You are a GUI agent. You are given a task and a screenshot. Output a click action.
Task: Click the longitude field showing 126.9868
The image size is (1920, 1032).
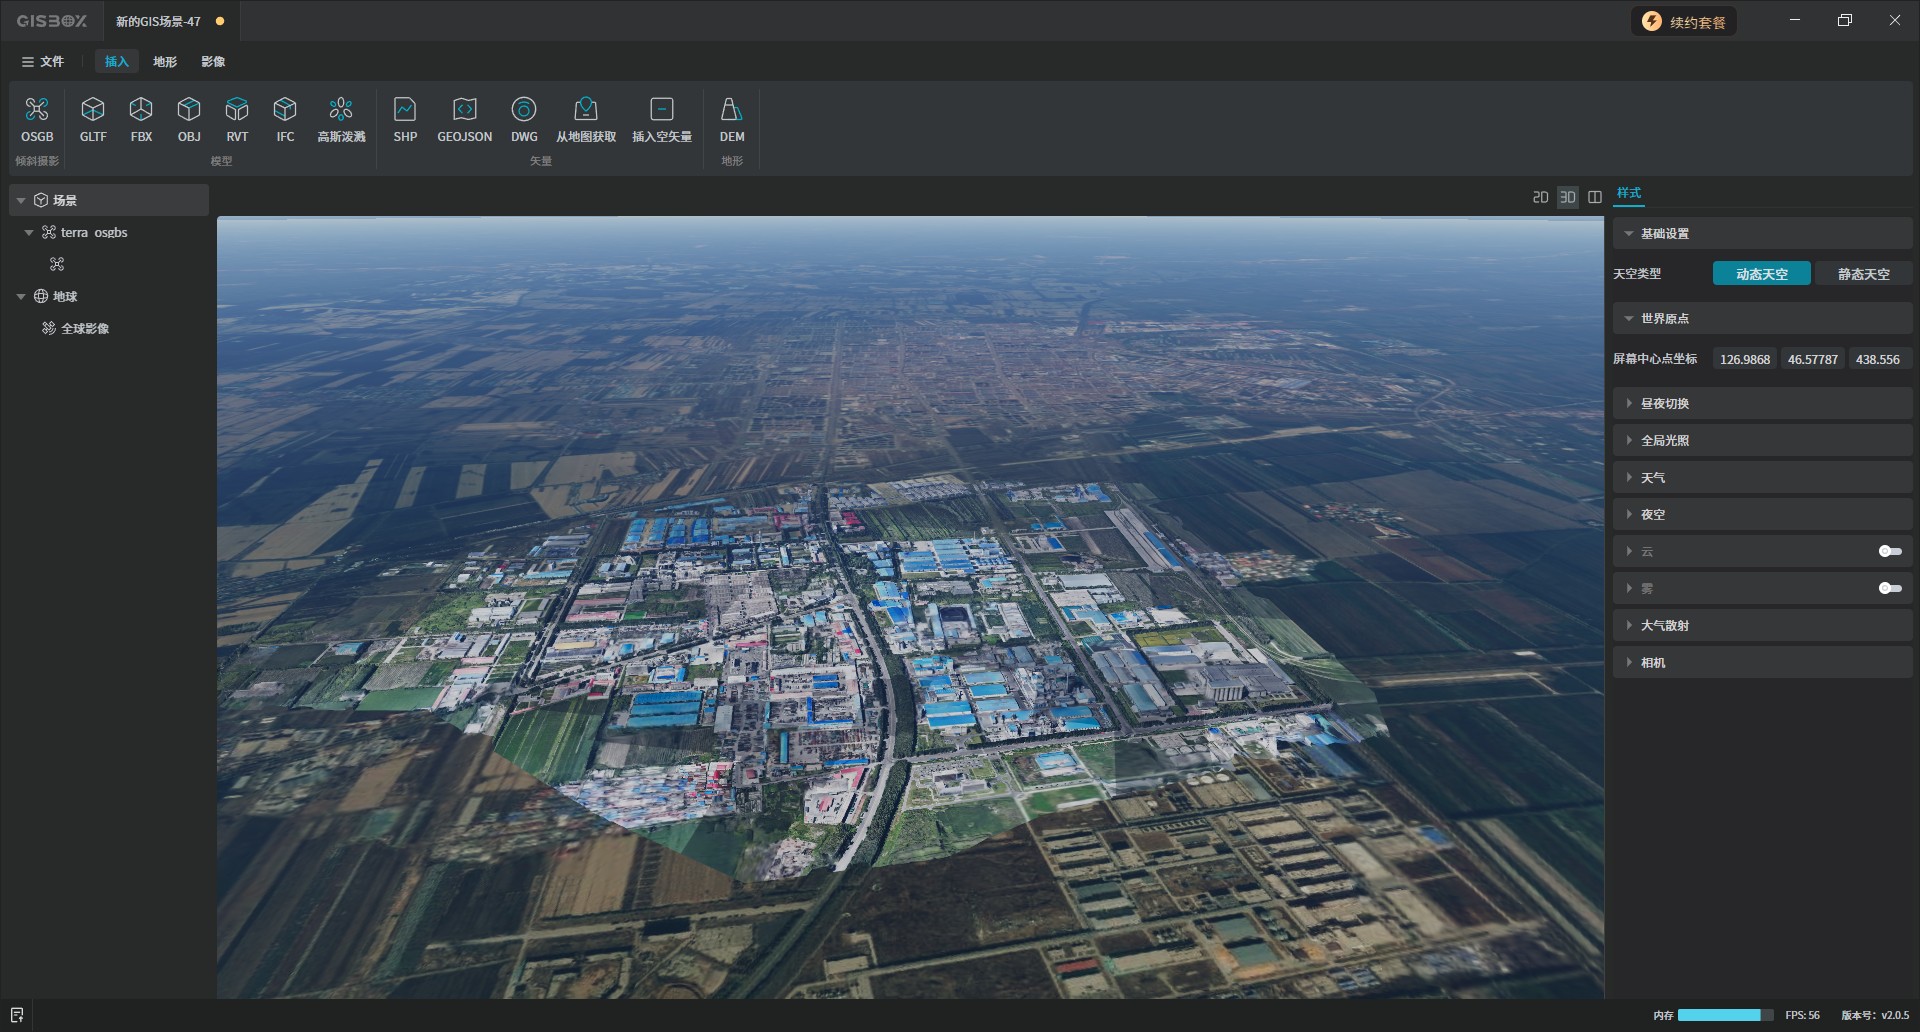tap(1744, 359)
